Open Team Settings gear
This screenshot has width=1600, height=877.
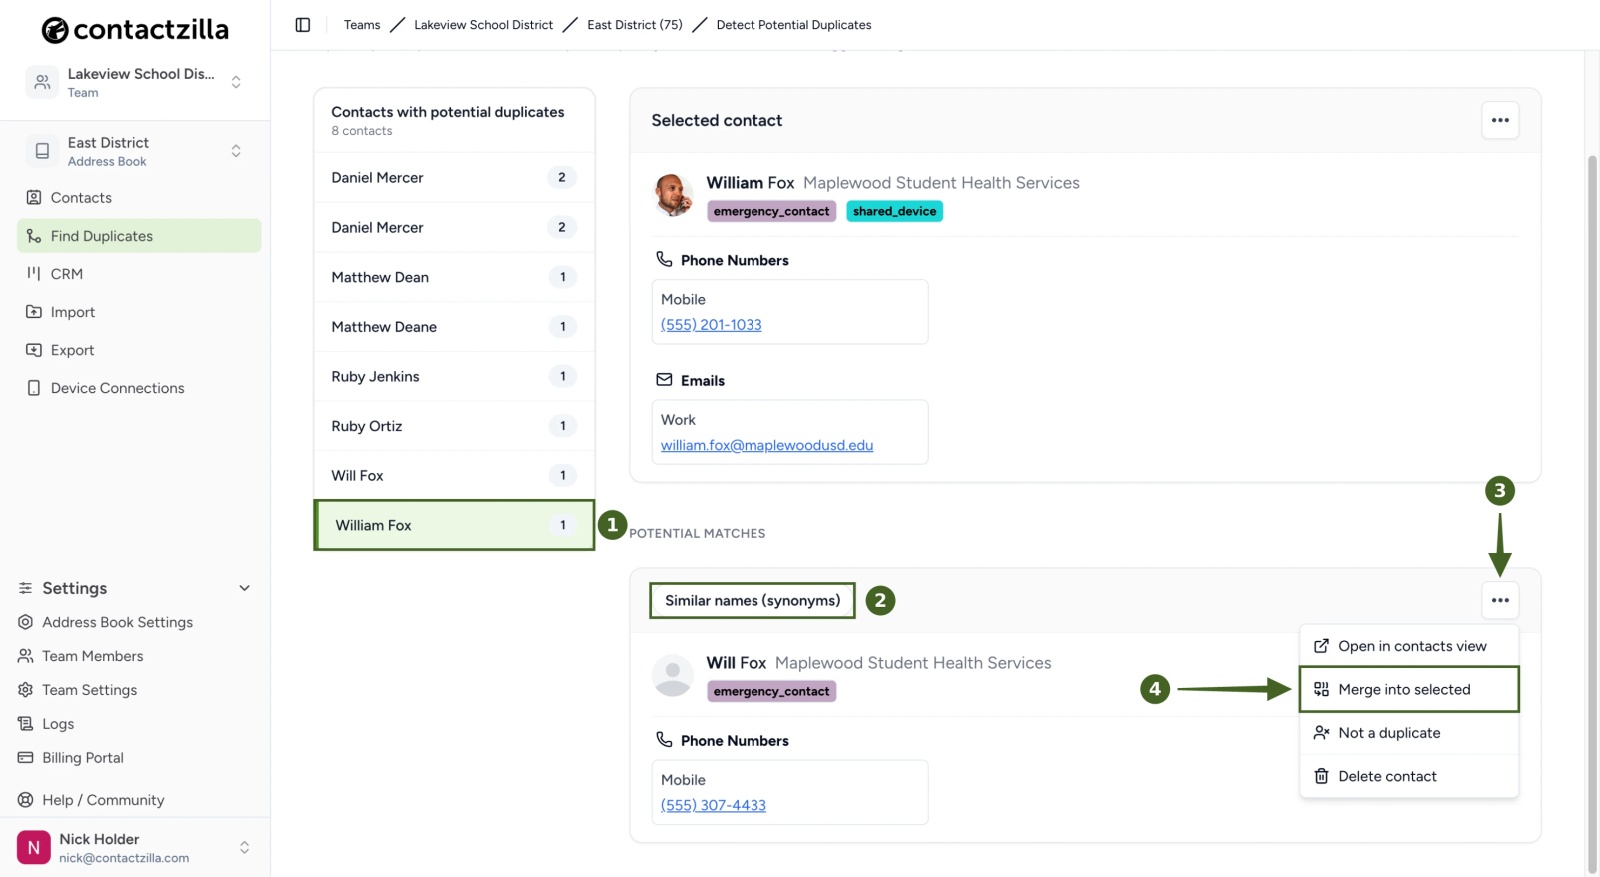click(x=26, y=690)
